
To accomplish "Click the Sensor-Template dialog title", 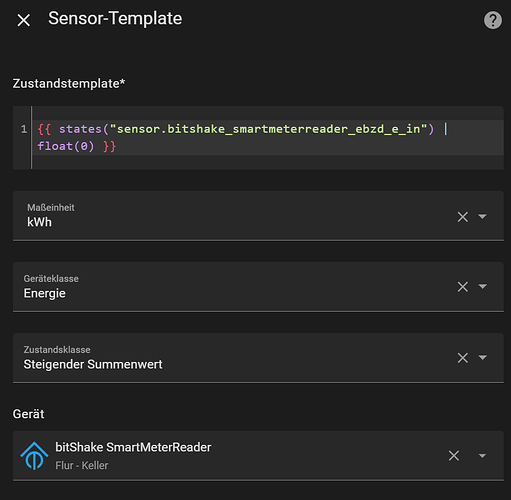I will click(x=115, y=18).
